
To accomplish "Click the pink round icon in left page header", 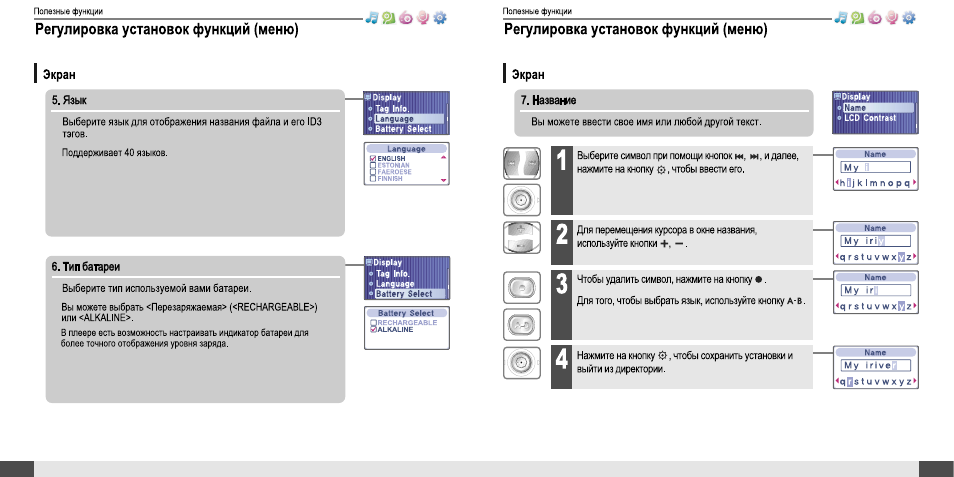I will pyautogui.click(x=406, y=18).
